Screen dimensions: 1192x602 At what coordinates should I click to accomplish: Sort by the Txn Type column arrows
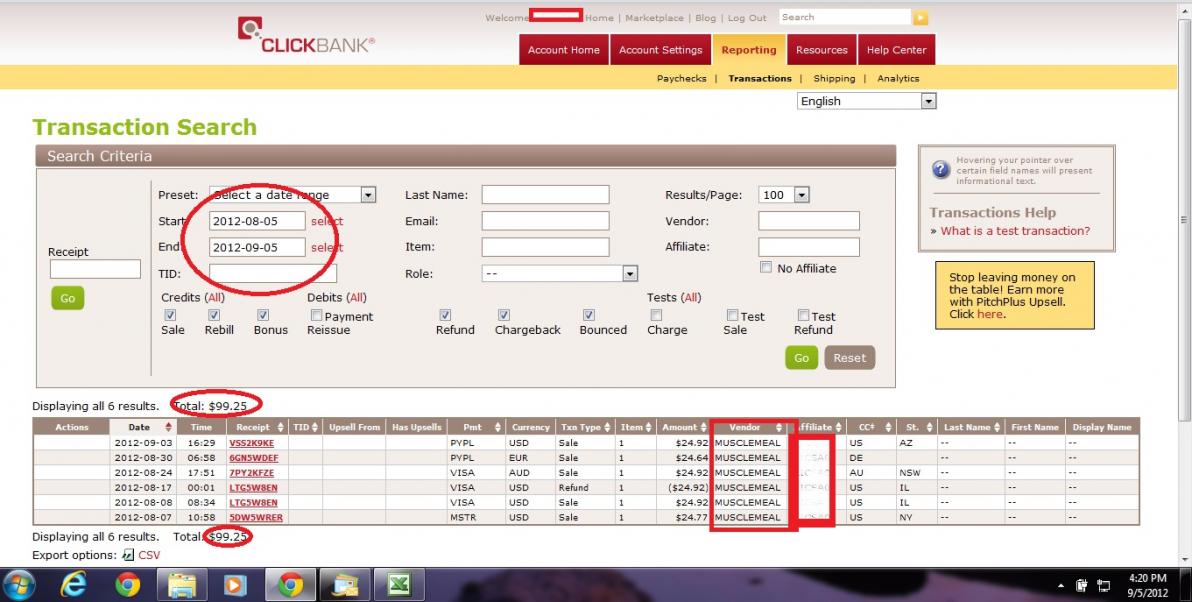click(x=607, y=427)
